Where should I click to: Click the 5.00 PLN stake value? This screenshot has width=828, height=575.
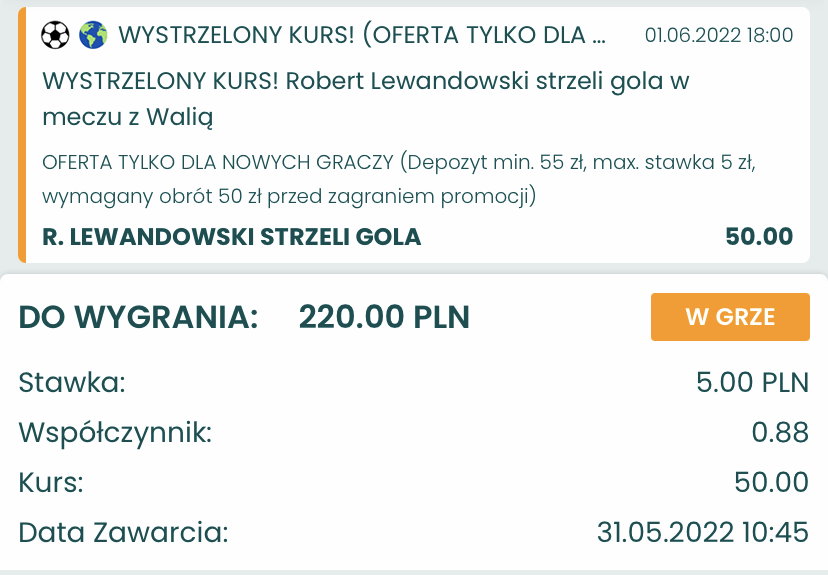752,382
